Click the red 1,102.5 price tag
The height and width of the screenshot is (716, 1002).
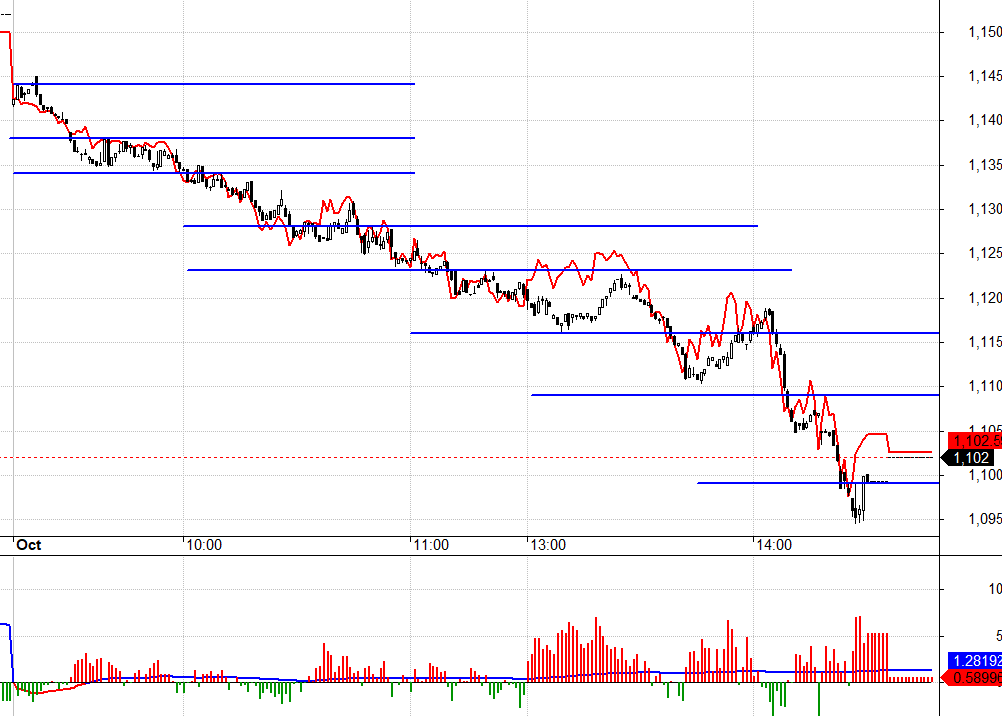975,441
